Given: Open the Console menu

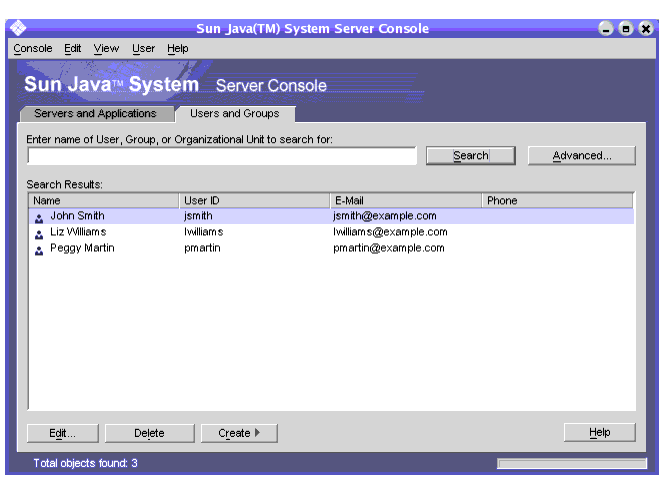Looking at the screenshot, I should pos(33,48).
